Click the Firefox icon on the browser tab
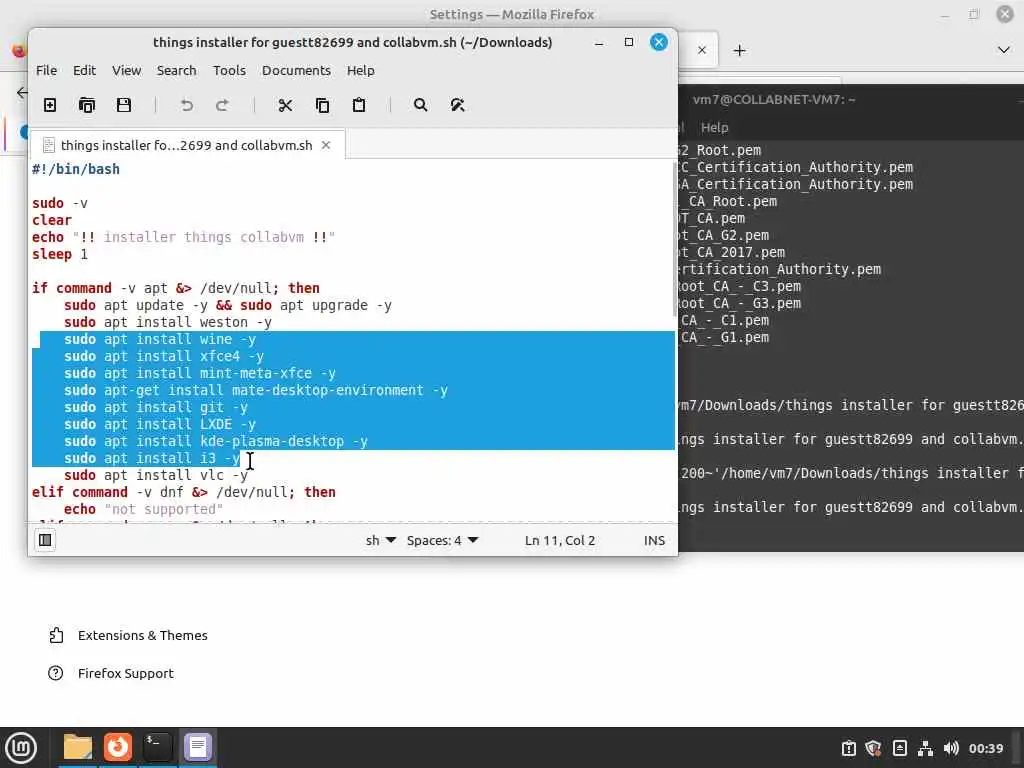 18,50
